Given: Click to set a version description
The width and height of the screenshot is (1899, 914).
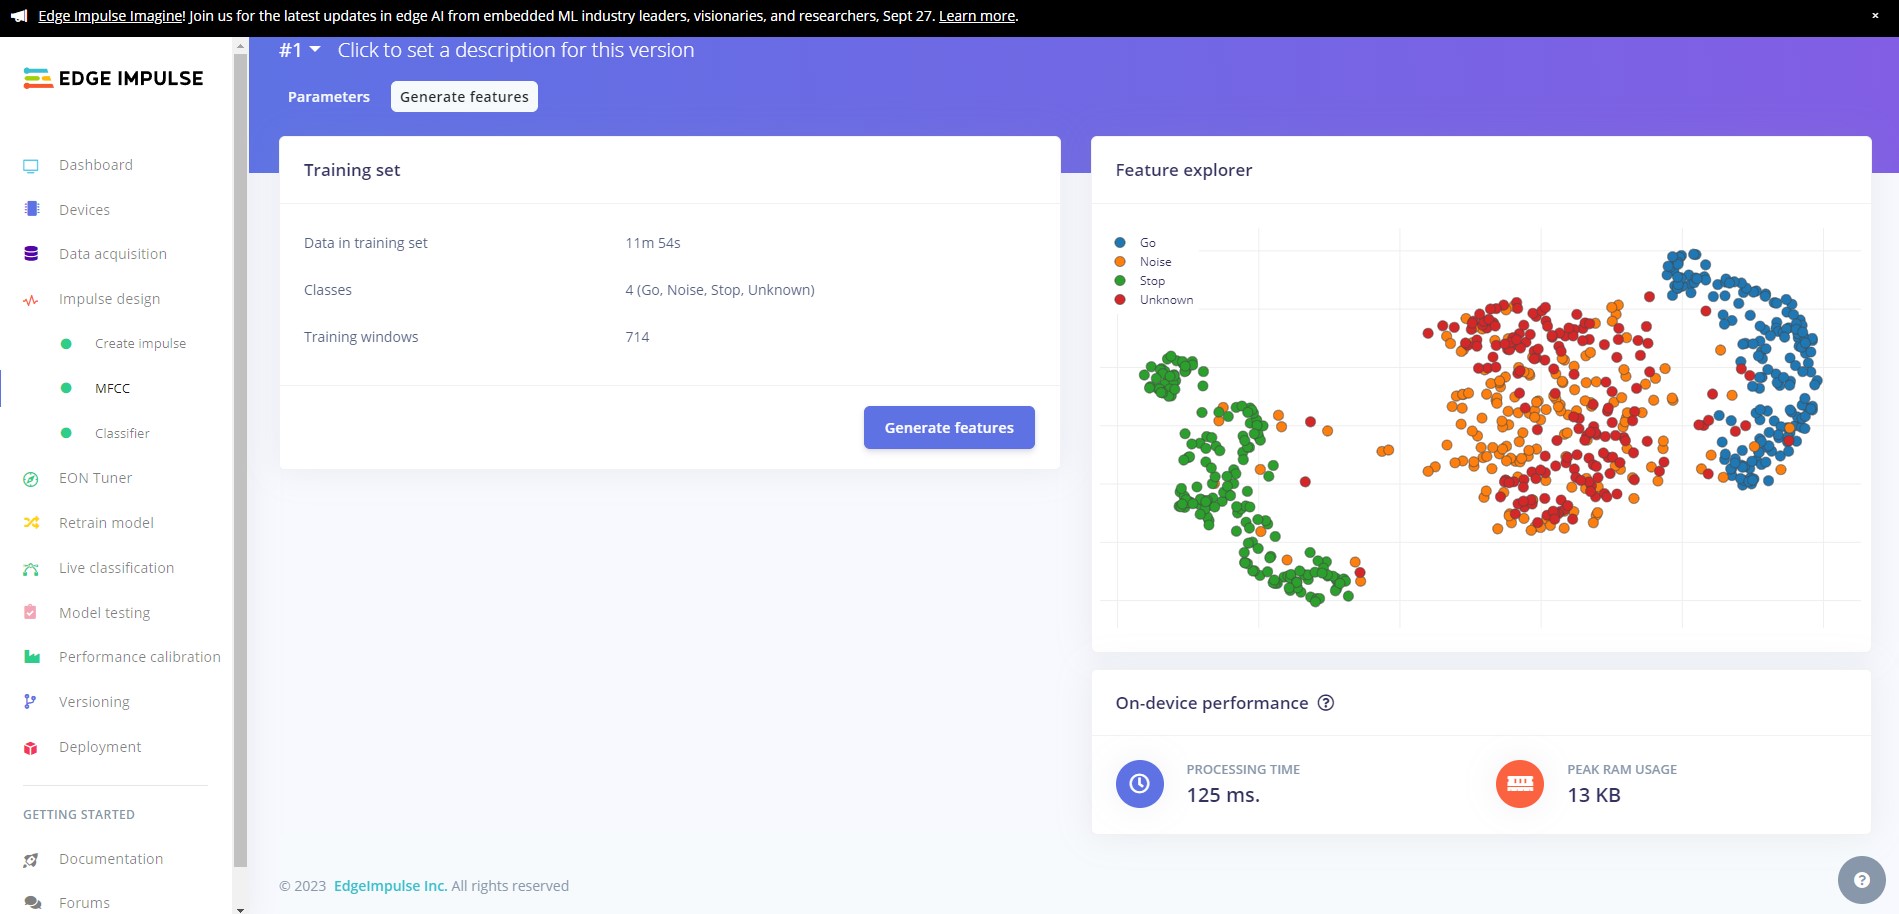Looking at the screenshot, I should coord(516,50).
